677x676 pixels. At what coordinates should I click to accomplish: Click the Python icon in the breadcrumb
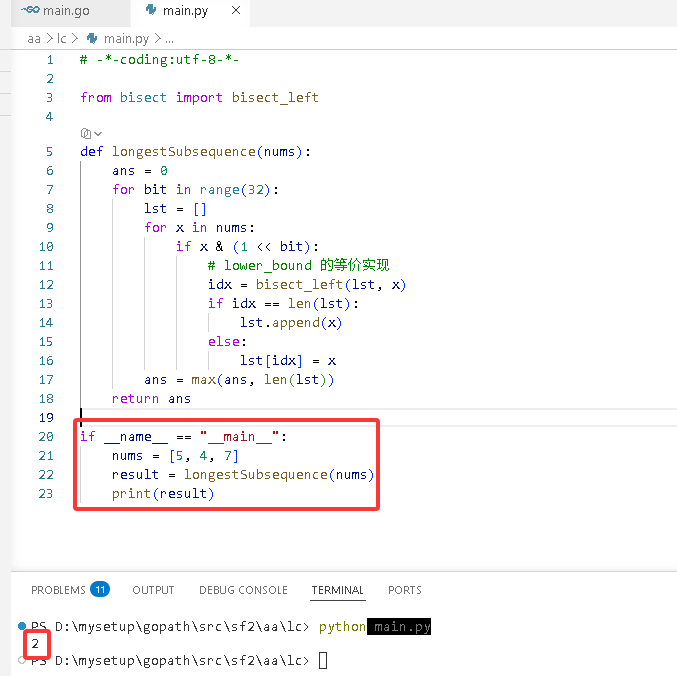92,38
